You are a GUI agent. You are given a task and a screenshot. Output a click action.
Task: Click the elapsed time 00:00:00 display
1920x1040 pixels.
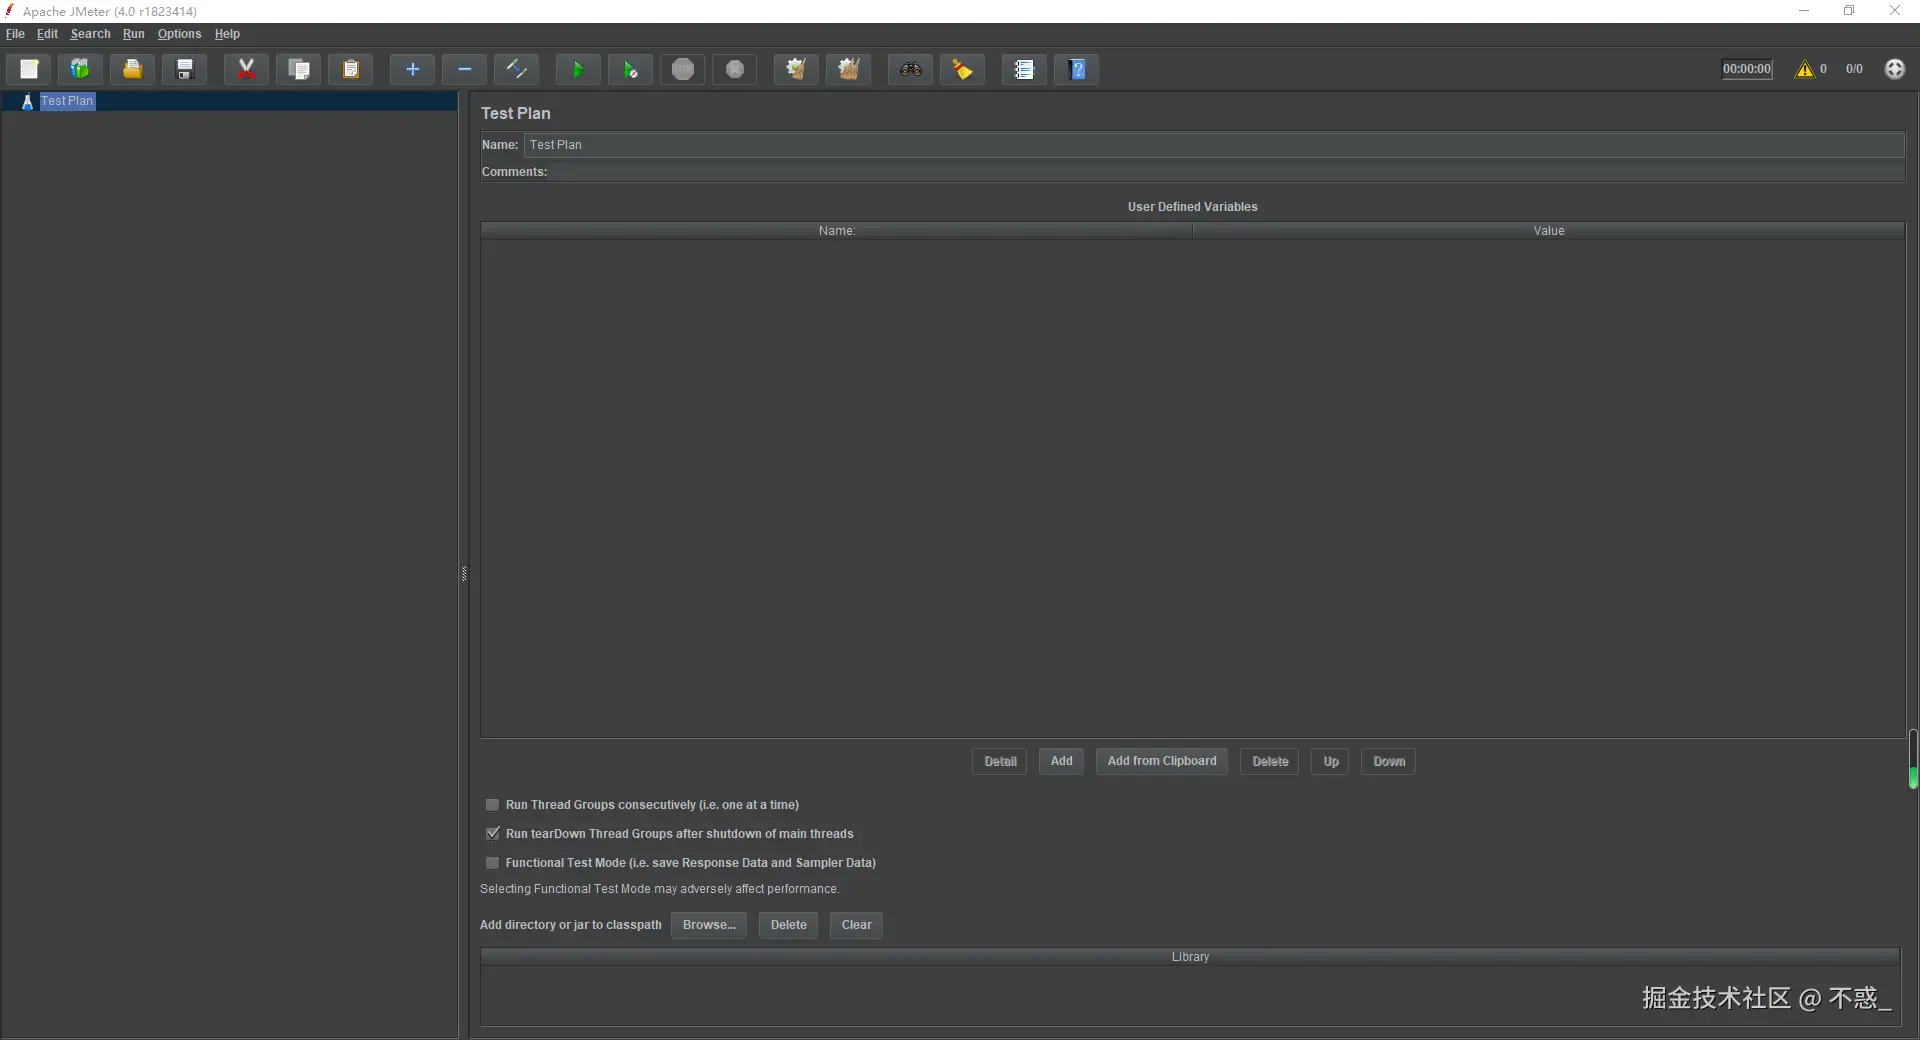coord(1746,69)
